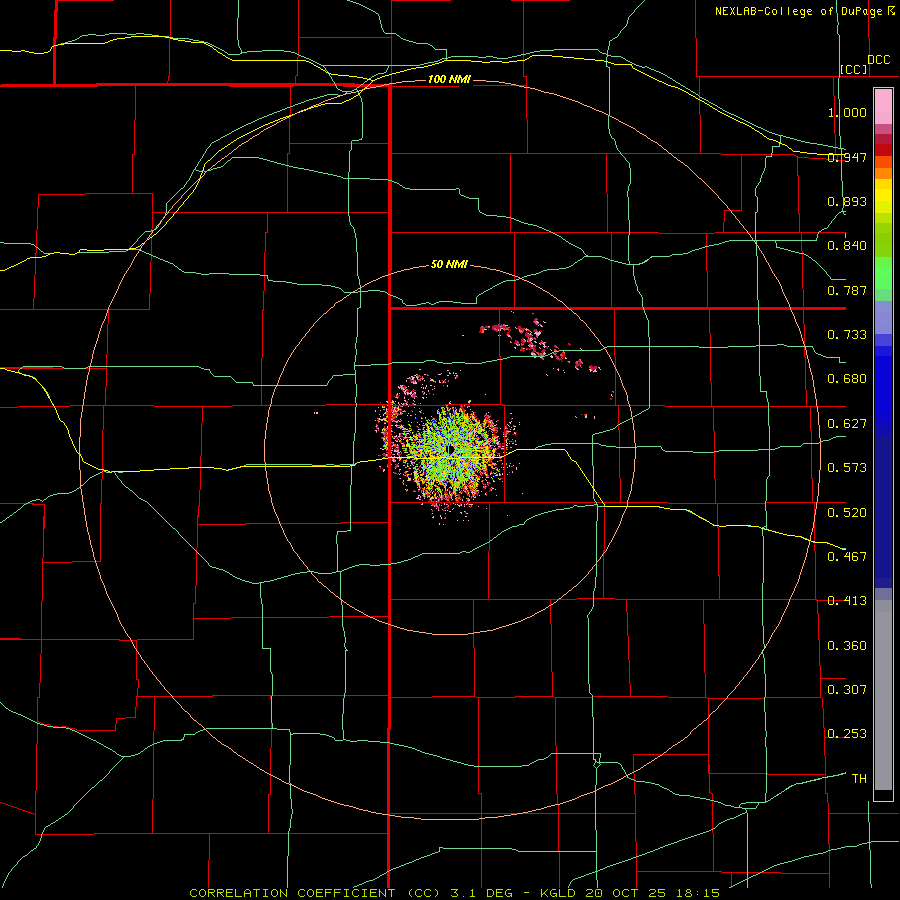Screen dimensions: 900x900
Task: Click the 0.627 scale value
Action: click(847, 424)
